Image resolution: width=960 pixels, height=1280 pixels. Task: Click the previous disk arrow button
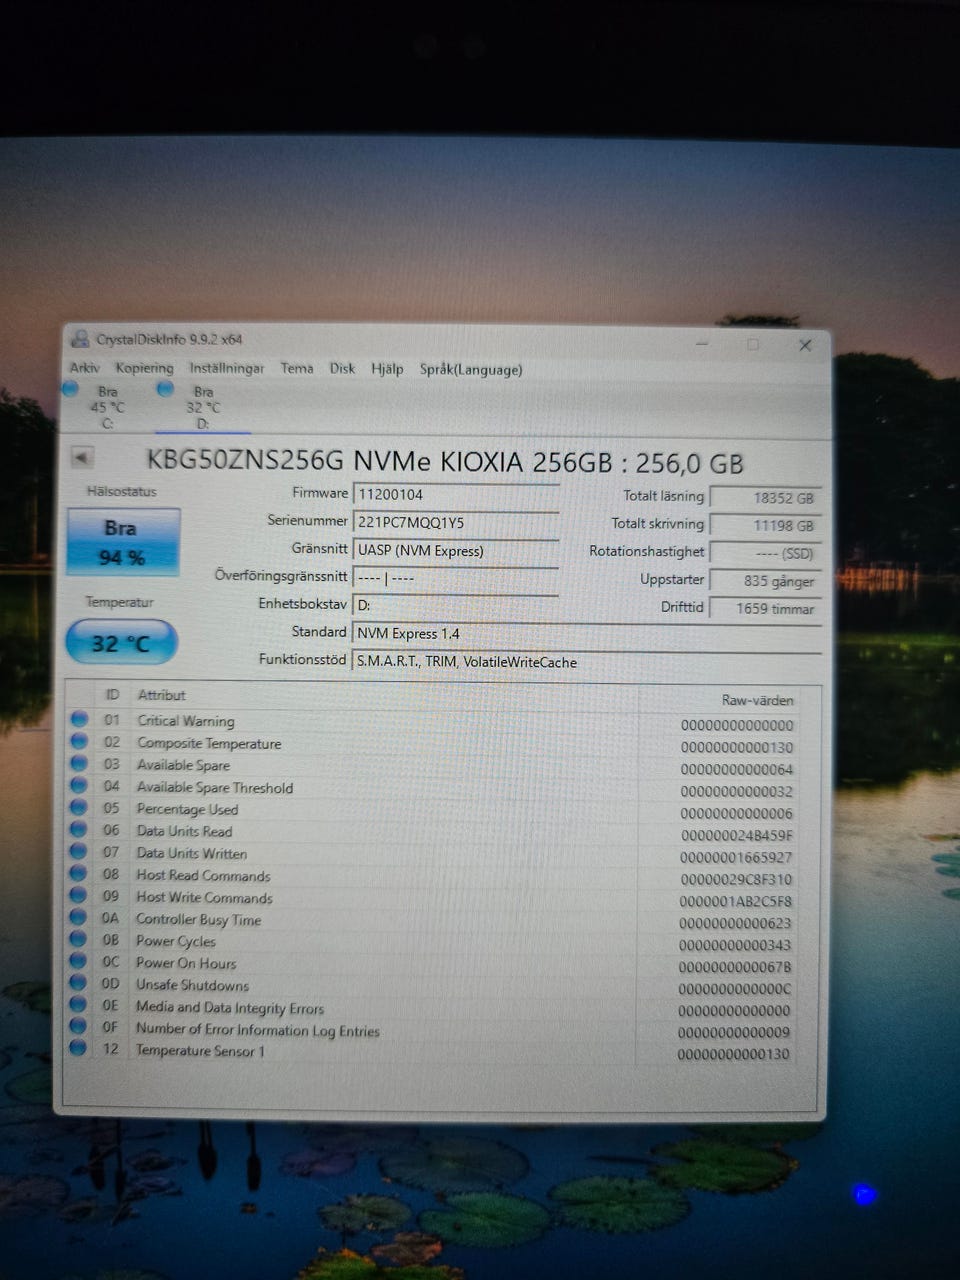pyautogui.click(x=82, y=458)
